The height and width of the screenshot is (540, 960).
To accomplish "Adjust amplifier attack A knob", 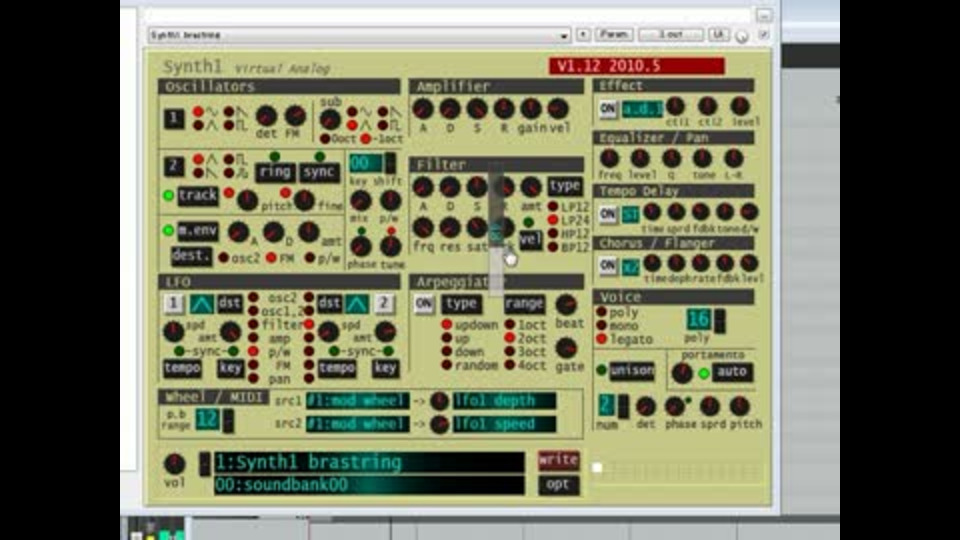I will pyautogui.click(x=422, y=109).
